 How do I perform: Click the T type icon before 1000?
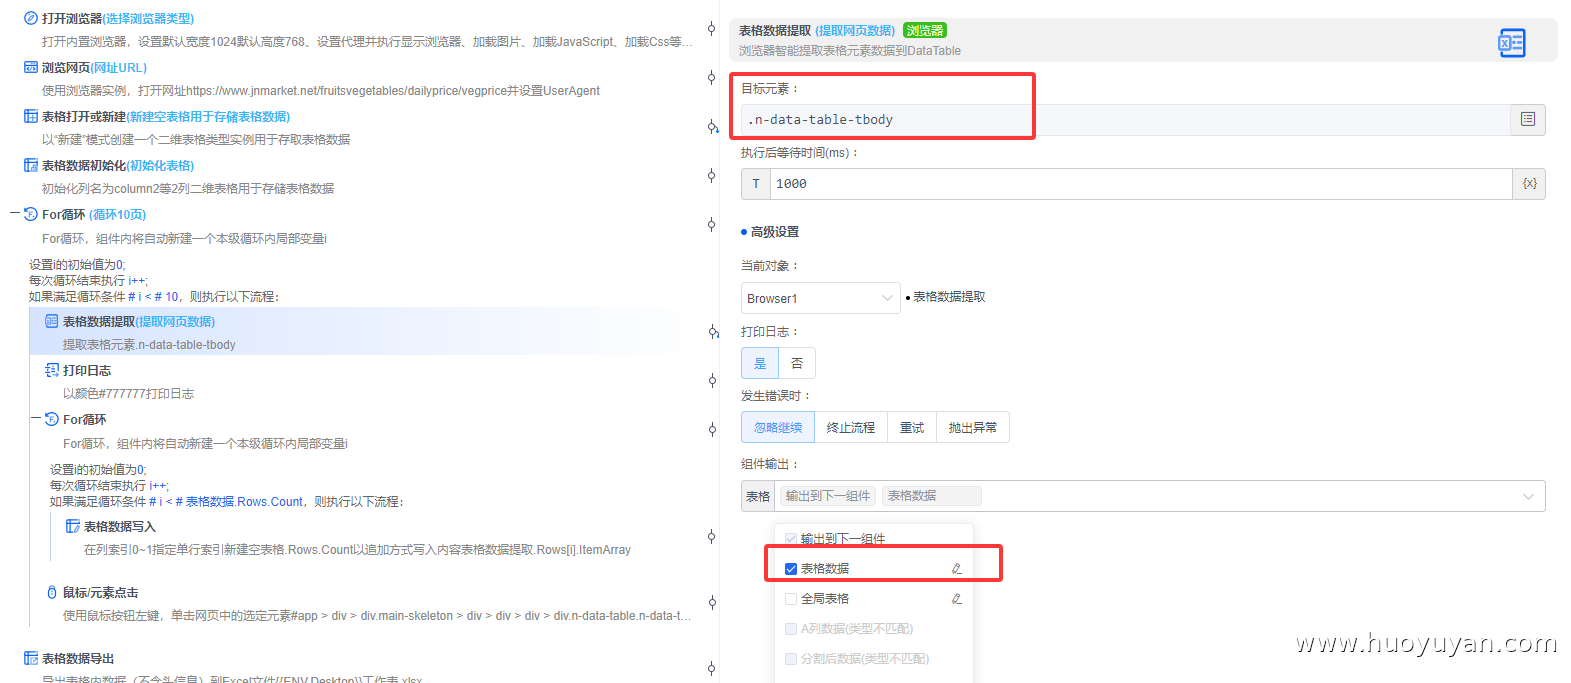[x=756, y=184]
